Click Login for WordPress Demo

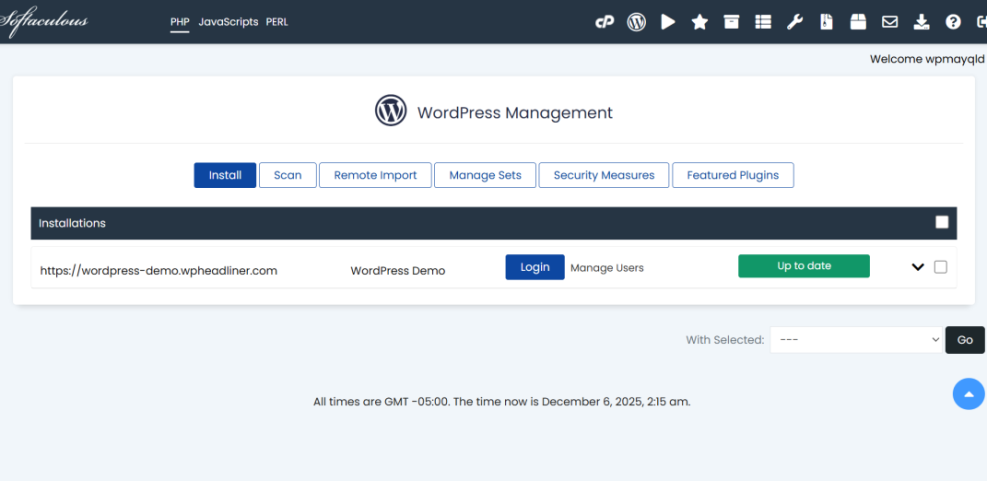535,267
